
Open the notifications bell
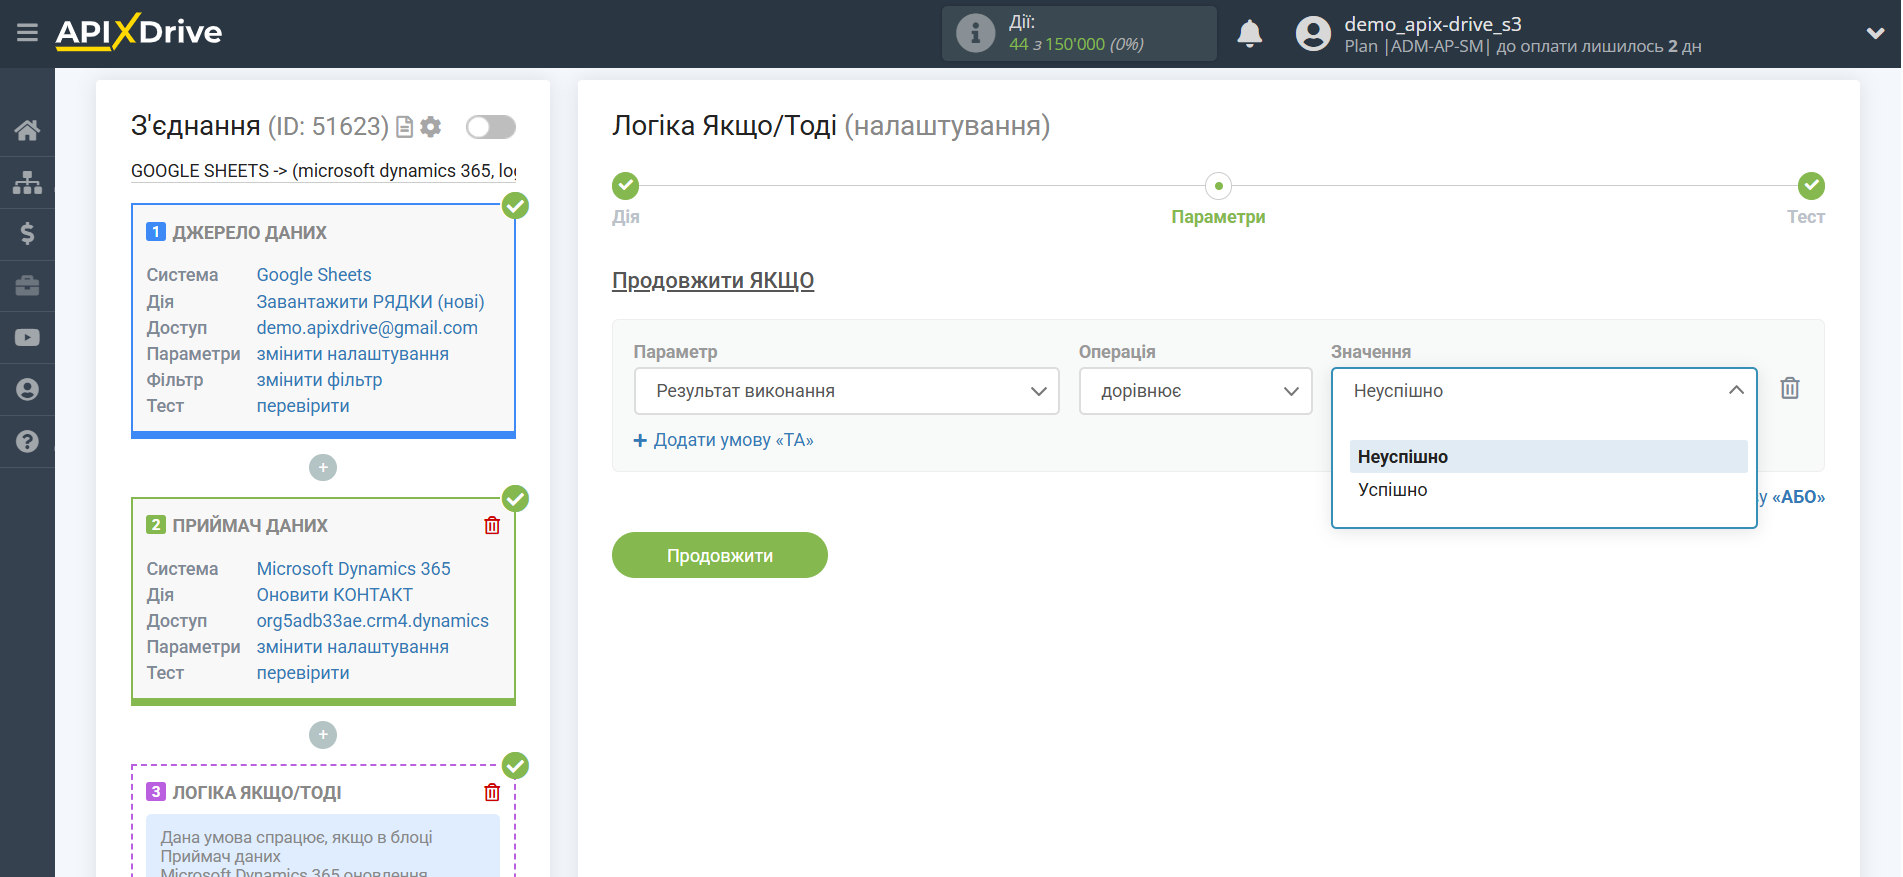1249,34
